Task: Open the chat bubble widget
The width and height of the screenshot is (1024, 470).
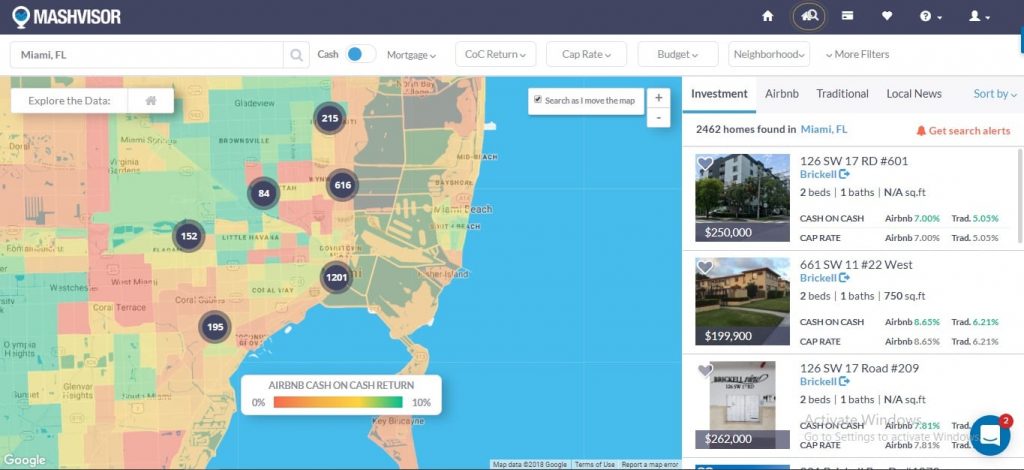Action: point(989,435)
